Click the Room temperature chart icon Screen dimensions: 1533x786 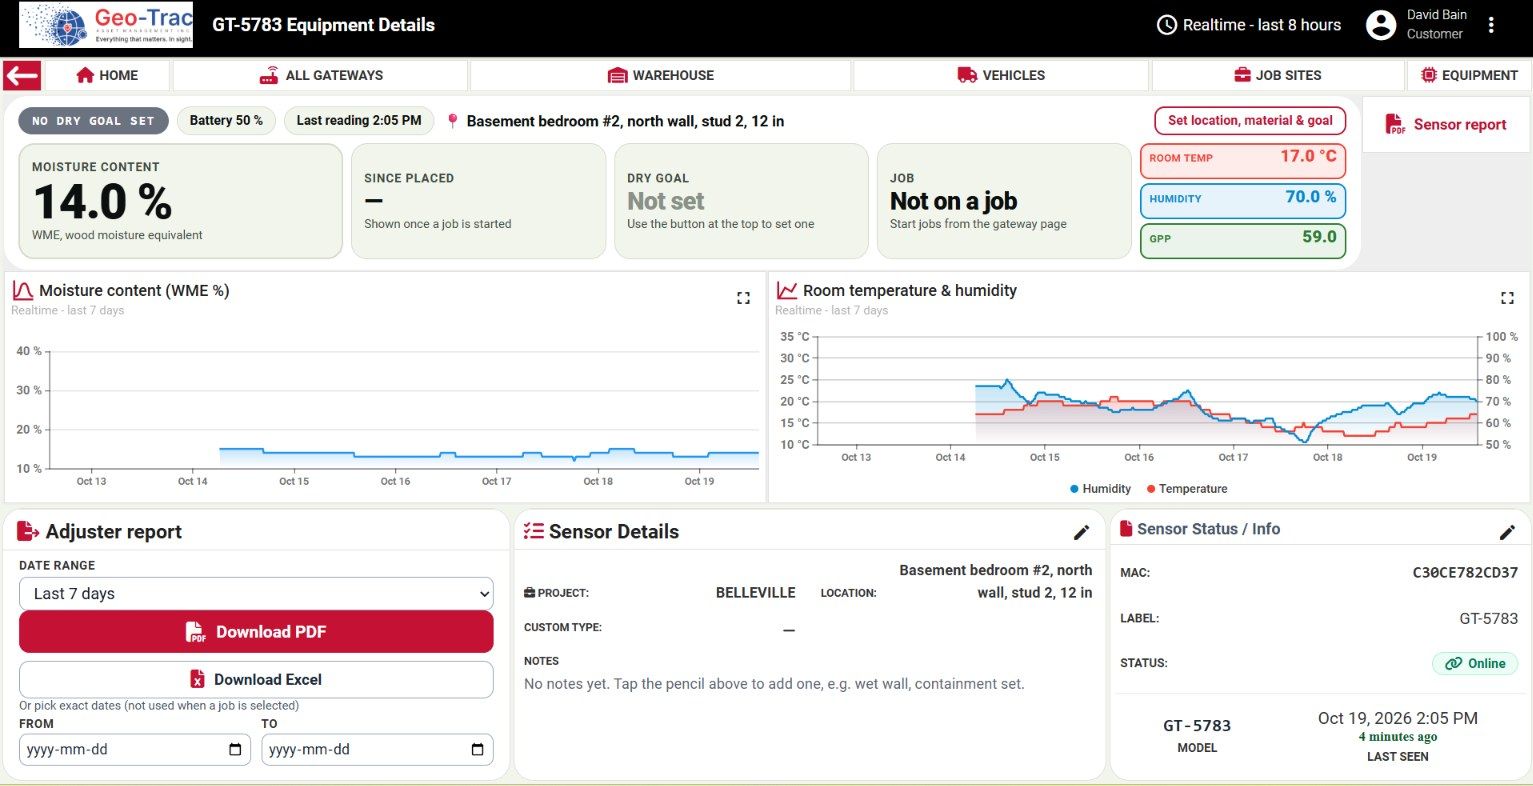tap(787, 290)
